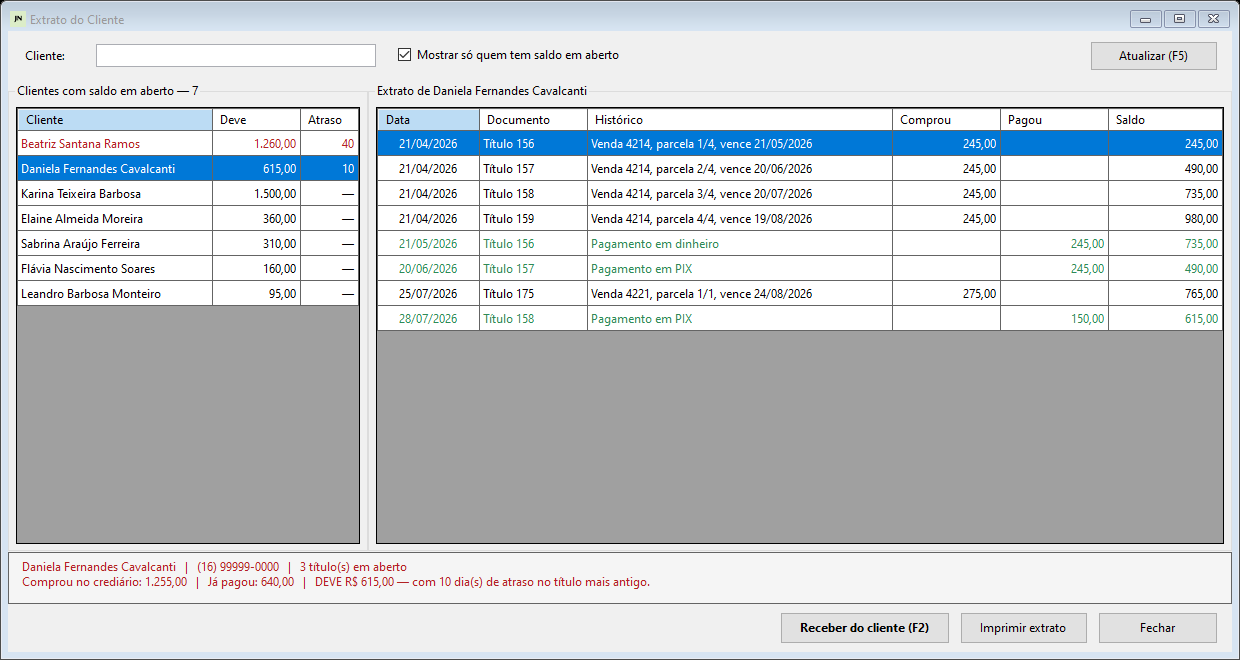Viewport: 1240px width, 660px height.
Task: Select the Título 157 sale row, parcela 2/4
Action: pyautogui.click(x=800, y=169)
